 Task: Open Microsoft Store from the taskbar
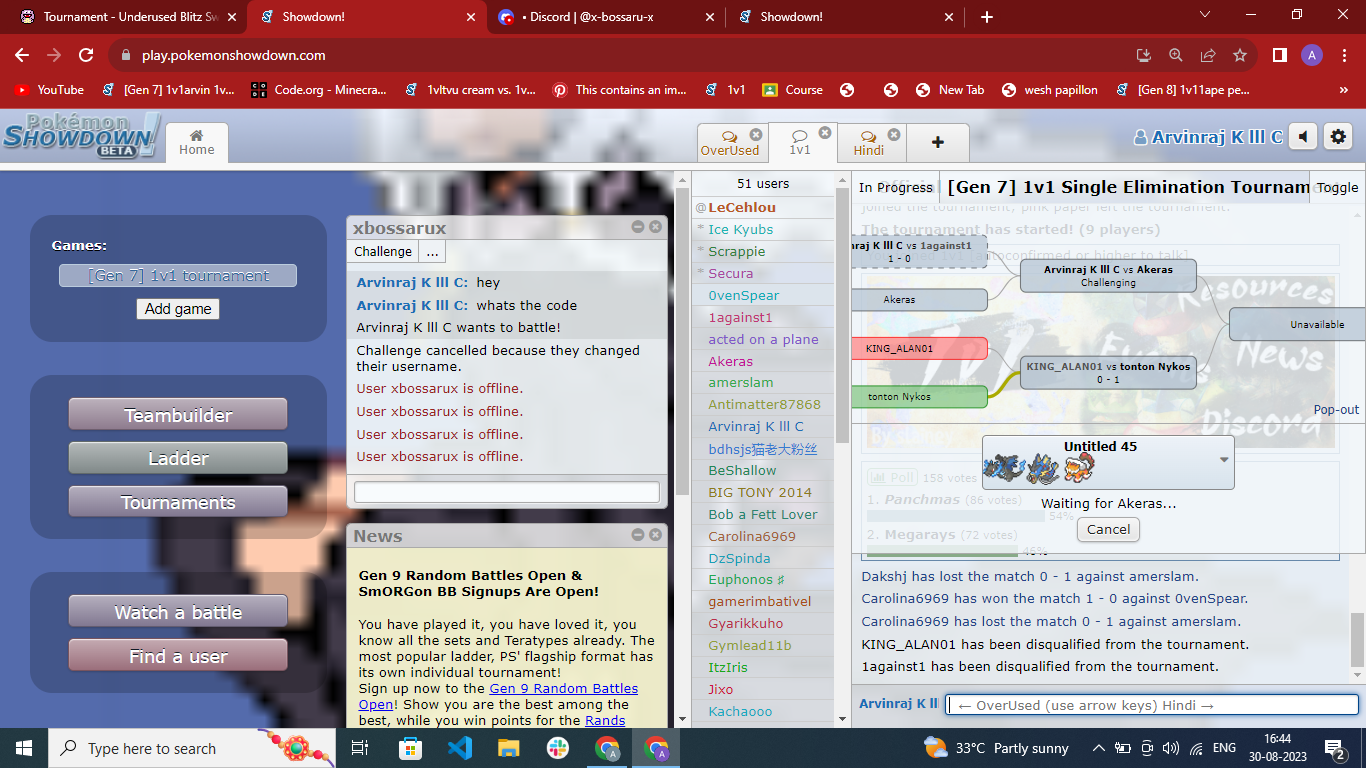tap(410, 748)
